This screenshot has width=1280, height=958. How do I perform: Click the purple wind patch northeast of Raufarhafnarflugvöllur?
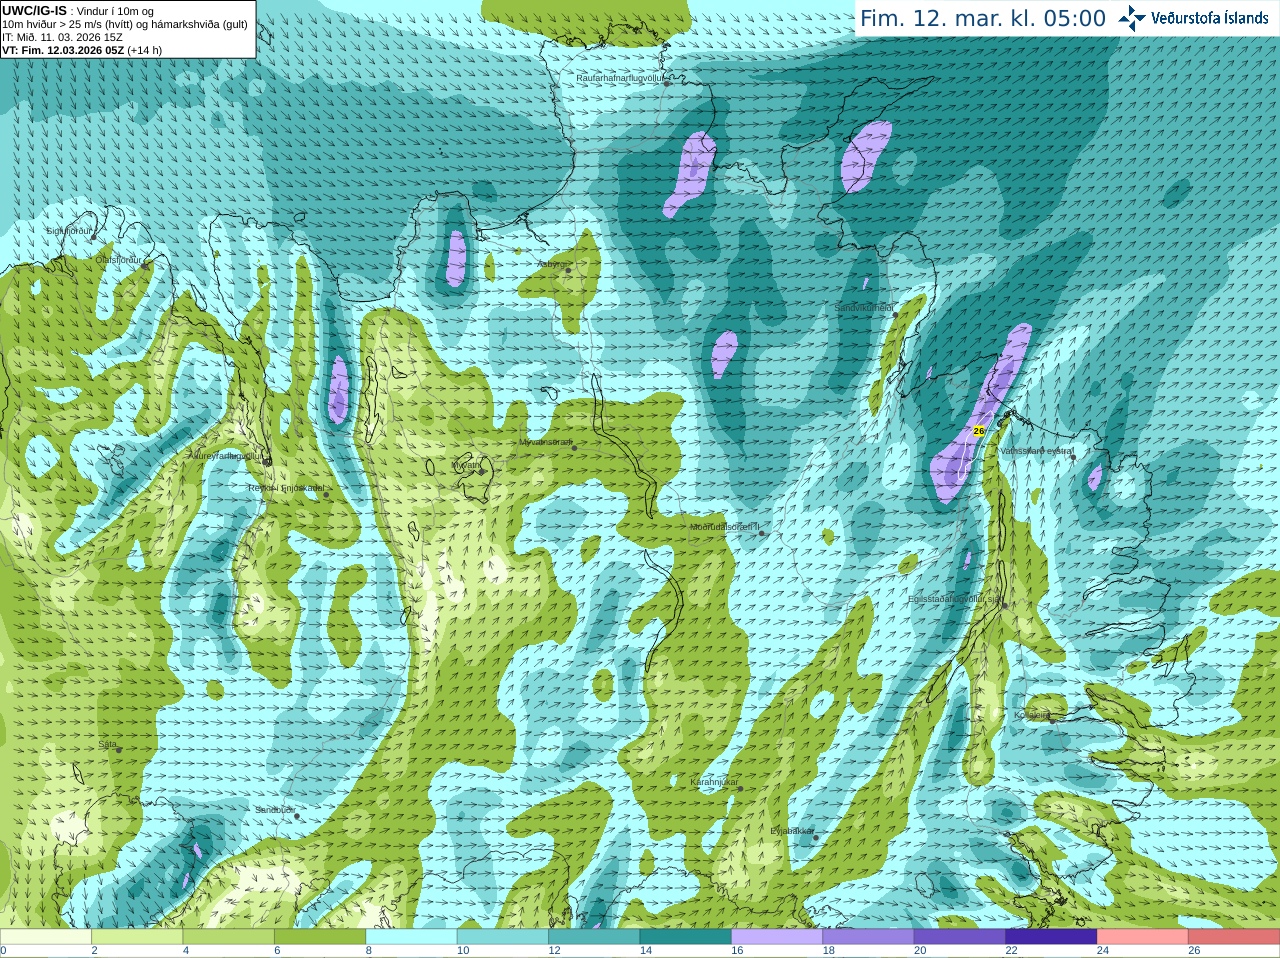866,156
